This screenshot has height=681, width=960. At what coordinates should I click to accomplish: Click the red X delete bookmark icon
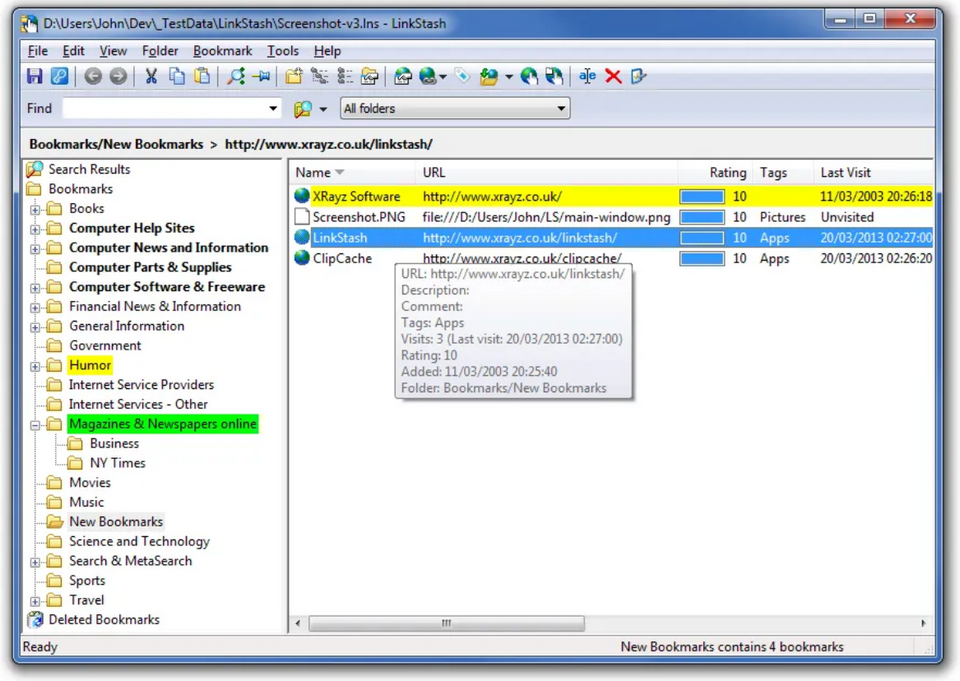[613, 76]
